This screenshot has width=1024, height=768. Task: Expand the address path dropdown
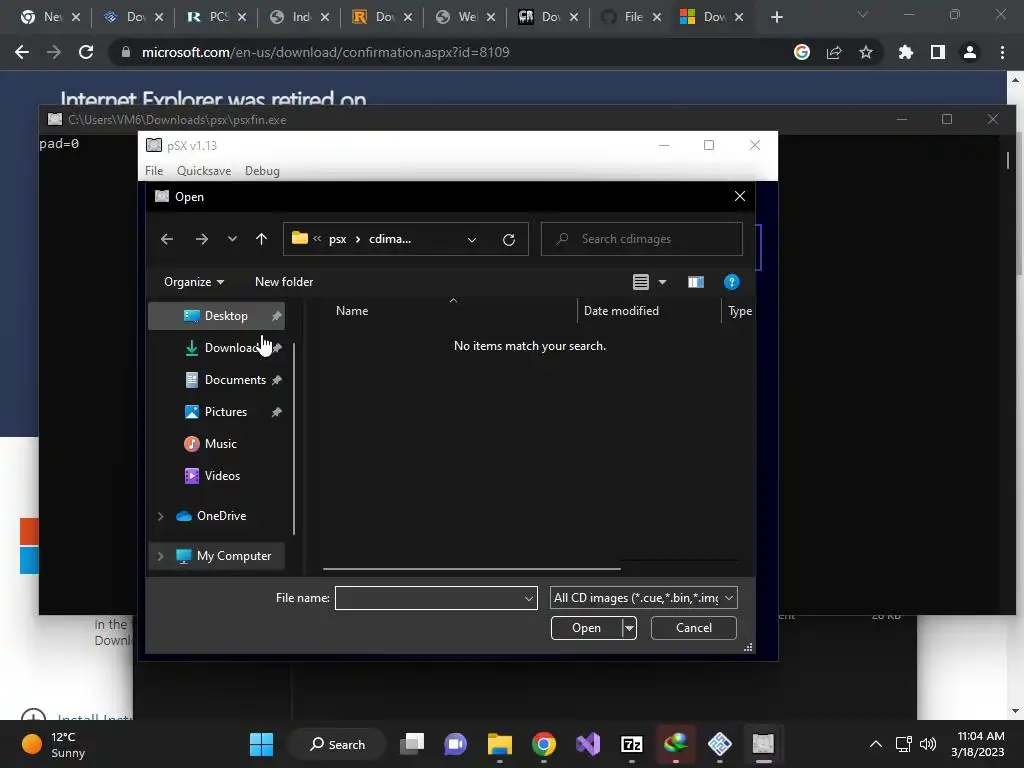coord(472,240)
